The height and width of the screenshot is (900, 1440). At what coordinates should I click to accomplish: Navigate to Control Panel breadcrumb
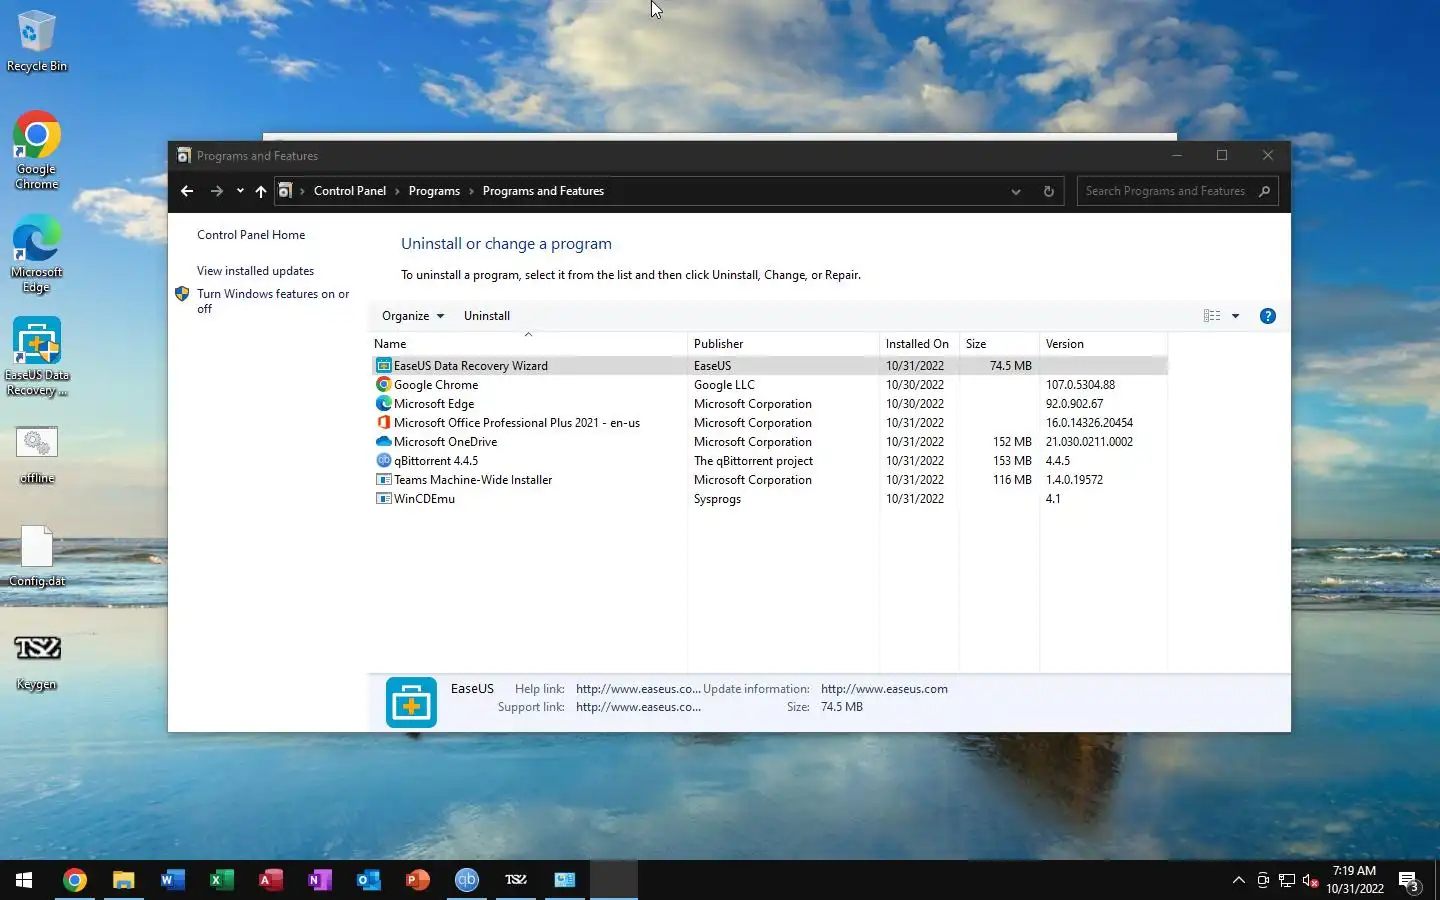350,191
